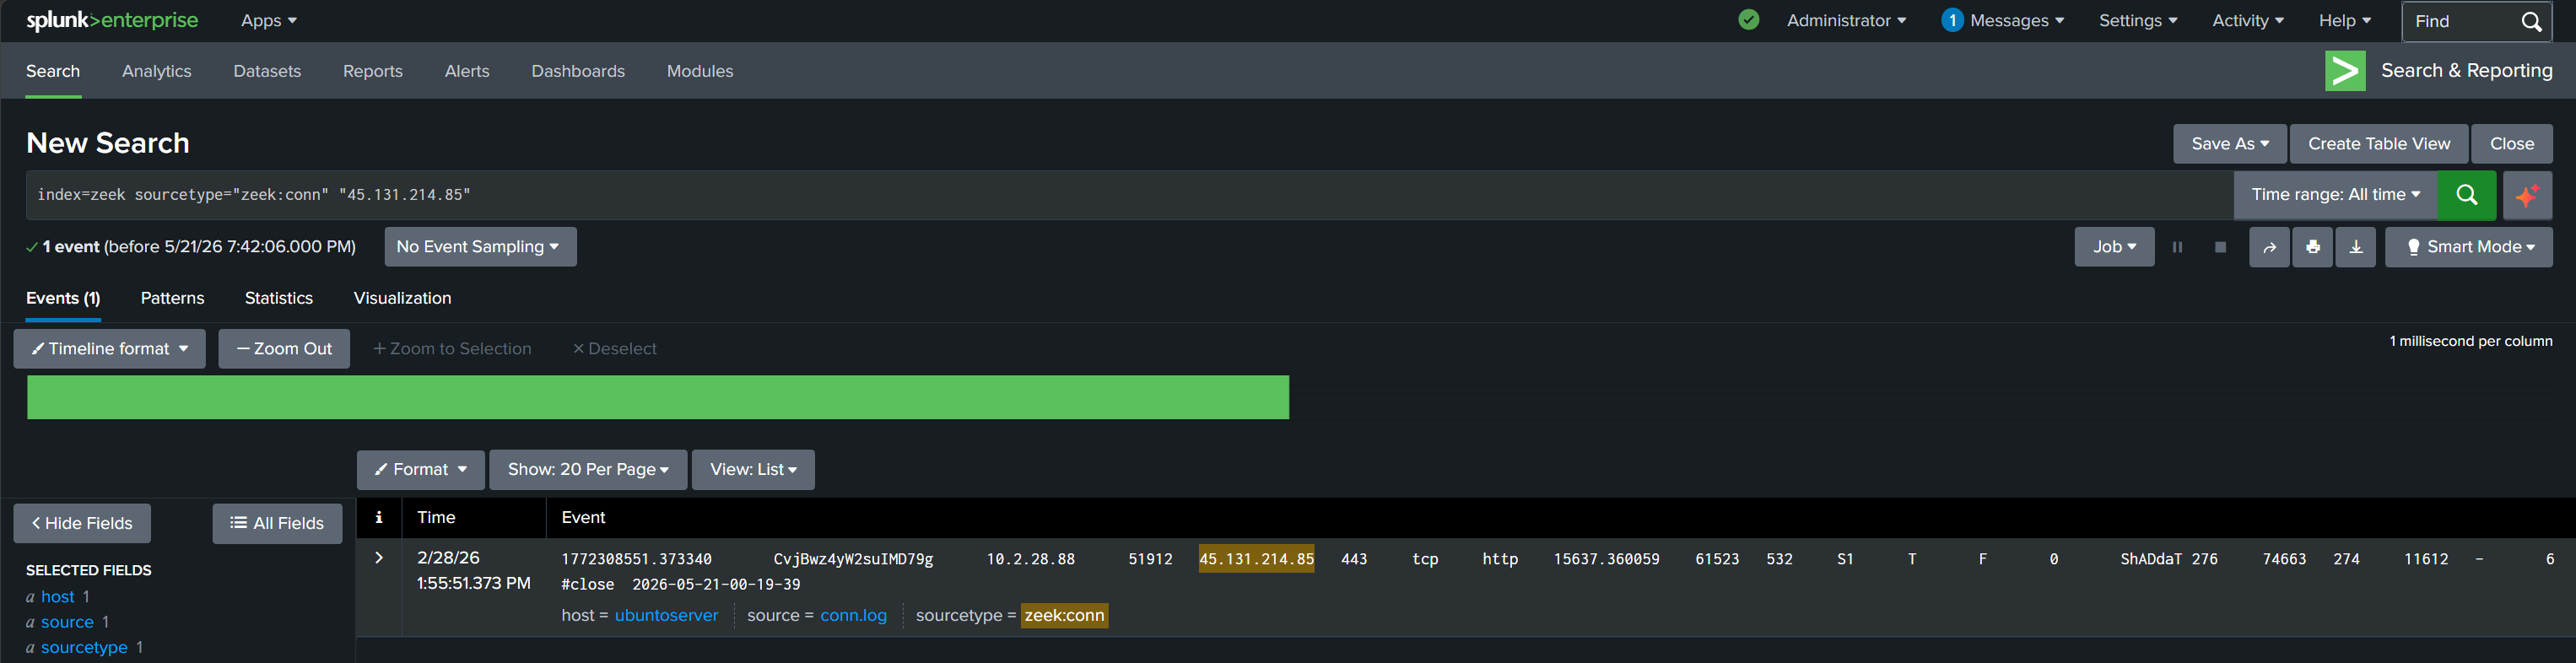Click the event info column icon

(378, 517)
